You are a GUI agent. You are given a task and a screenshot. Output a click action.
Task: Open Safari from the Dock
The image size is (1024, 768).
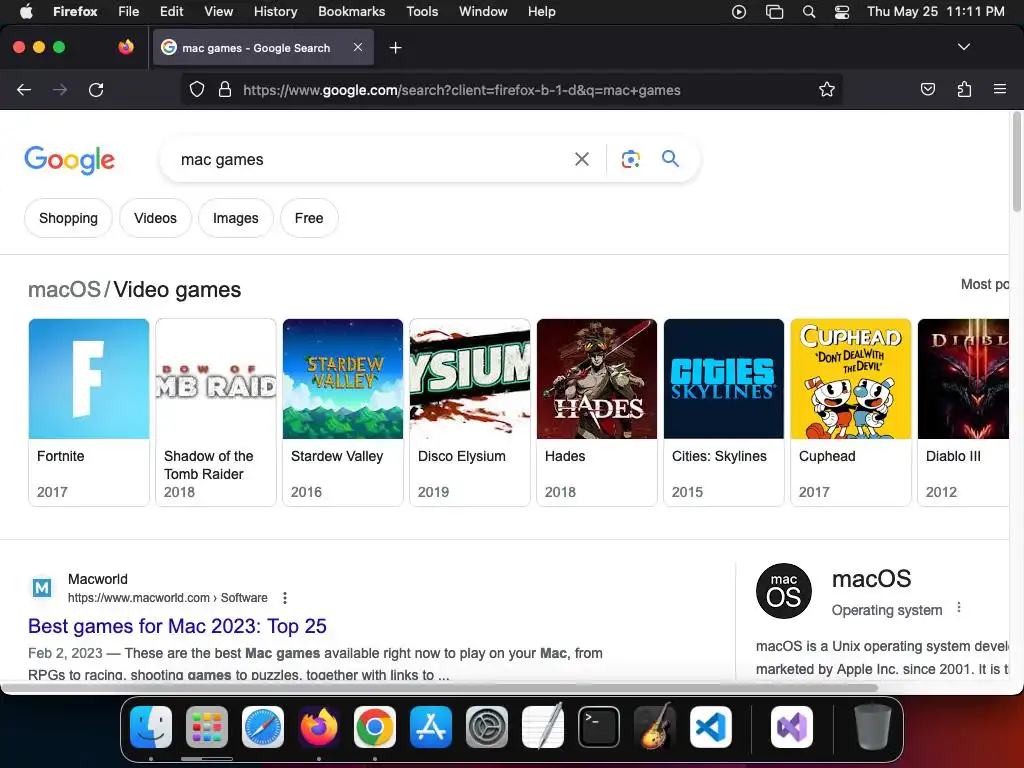click(x=263, y=727)
